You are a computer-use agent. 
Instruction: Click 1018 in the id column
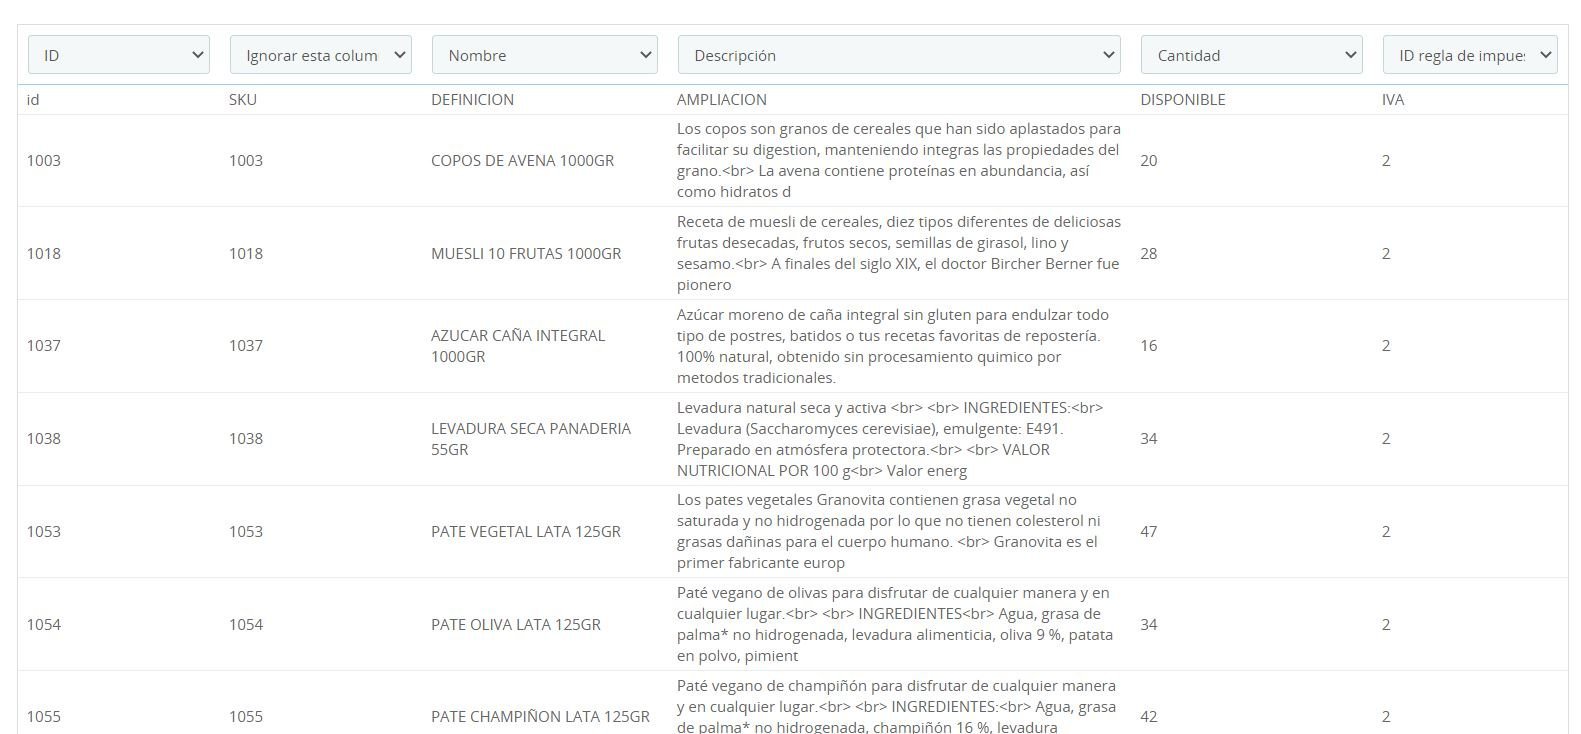(44, 254)
